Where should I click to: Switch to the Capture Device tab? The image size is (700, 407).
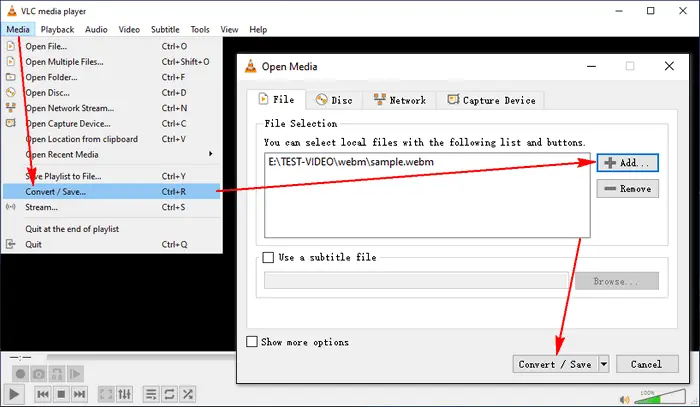[x=490, y=100]
